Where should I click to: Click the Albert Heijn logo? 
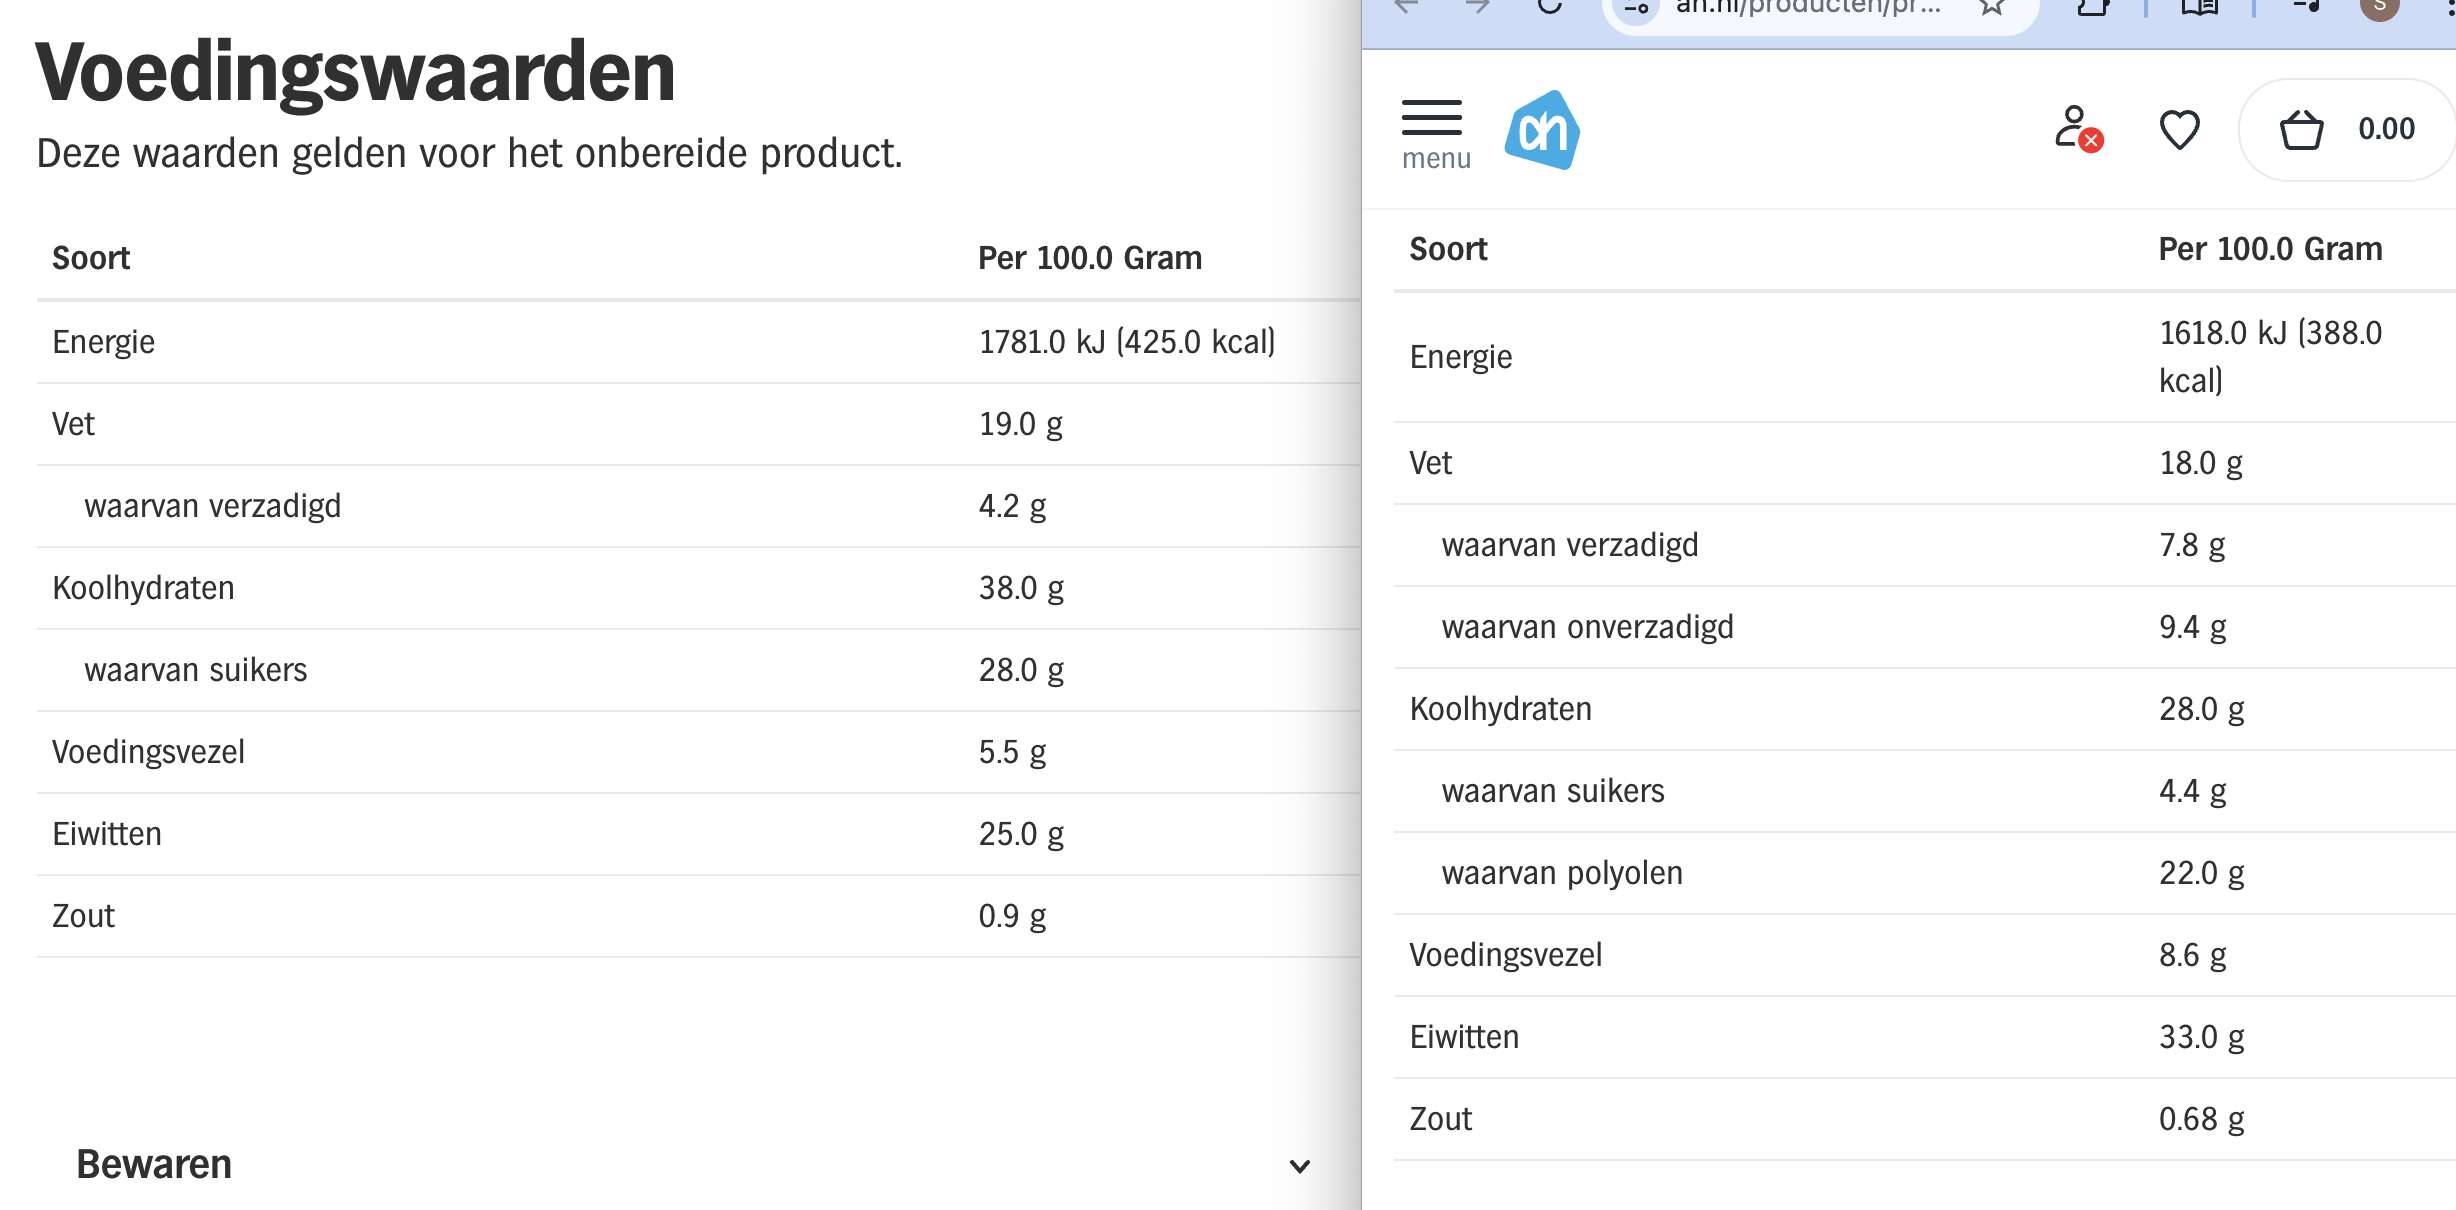pos(1542,131)
